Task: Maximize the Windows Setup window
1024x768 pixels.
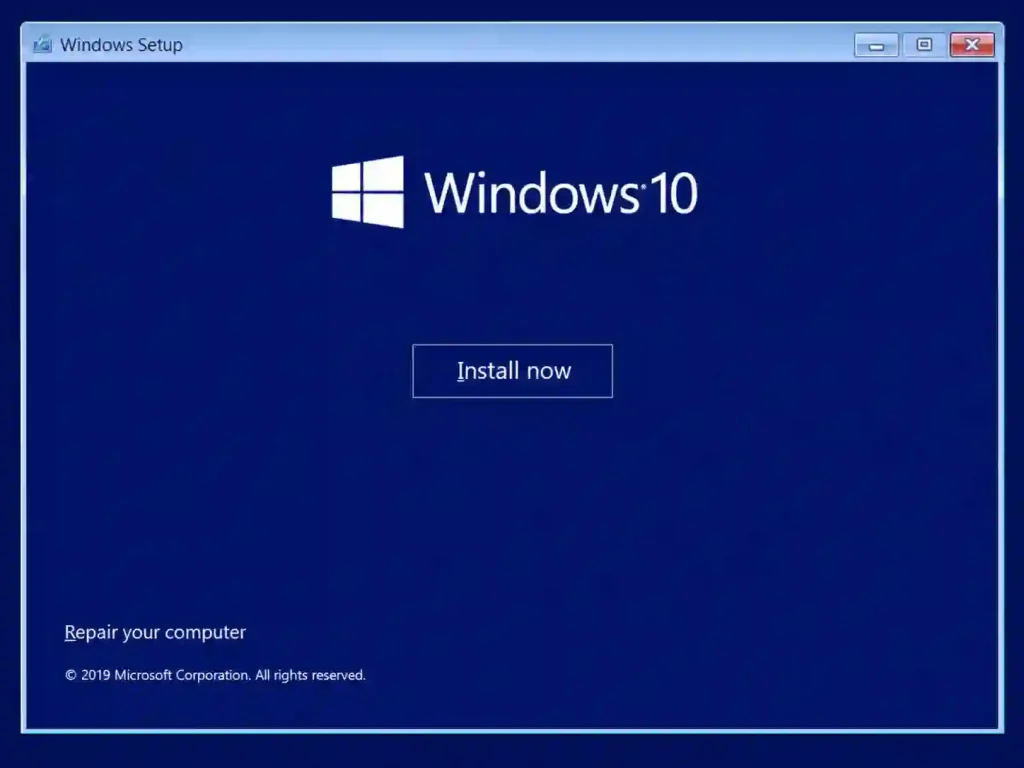Action: (x=924, y=45)
